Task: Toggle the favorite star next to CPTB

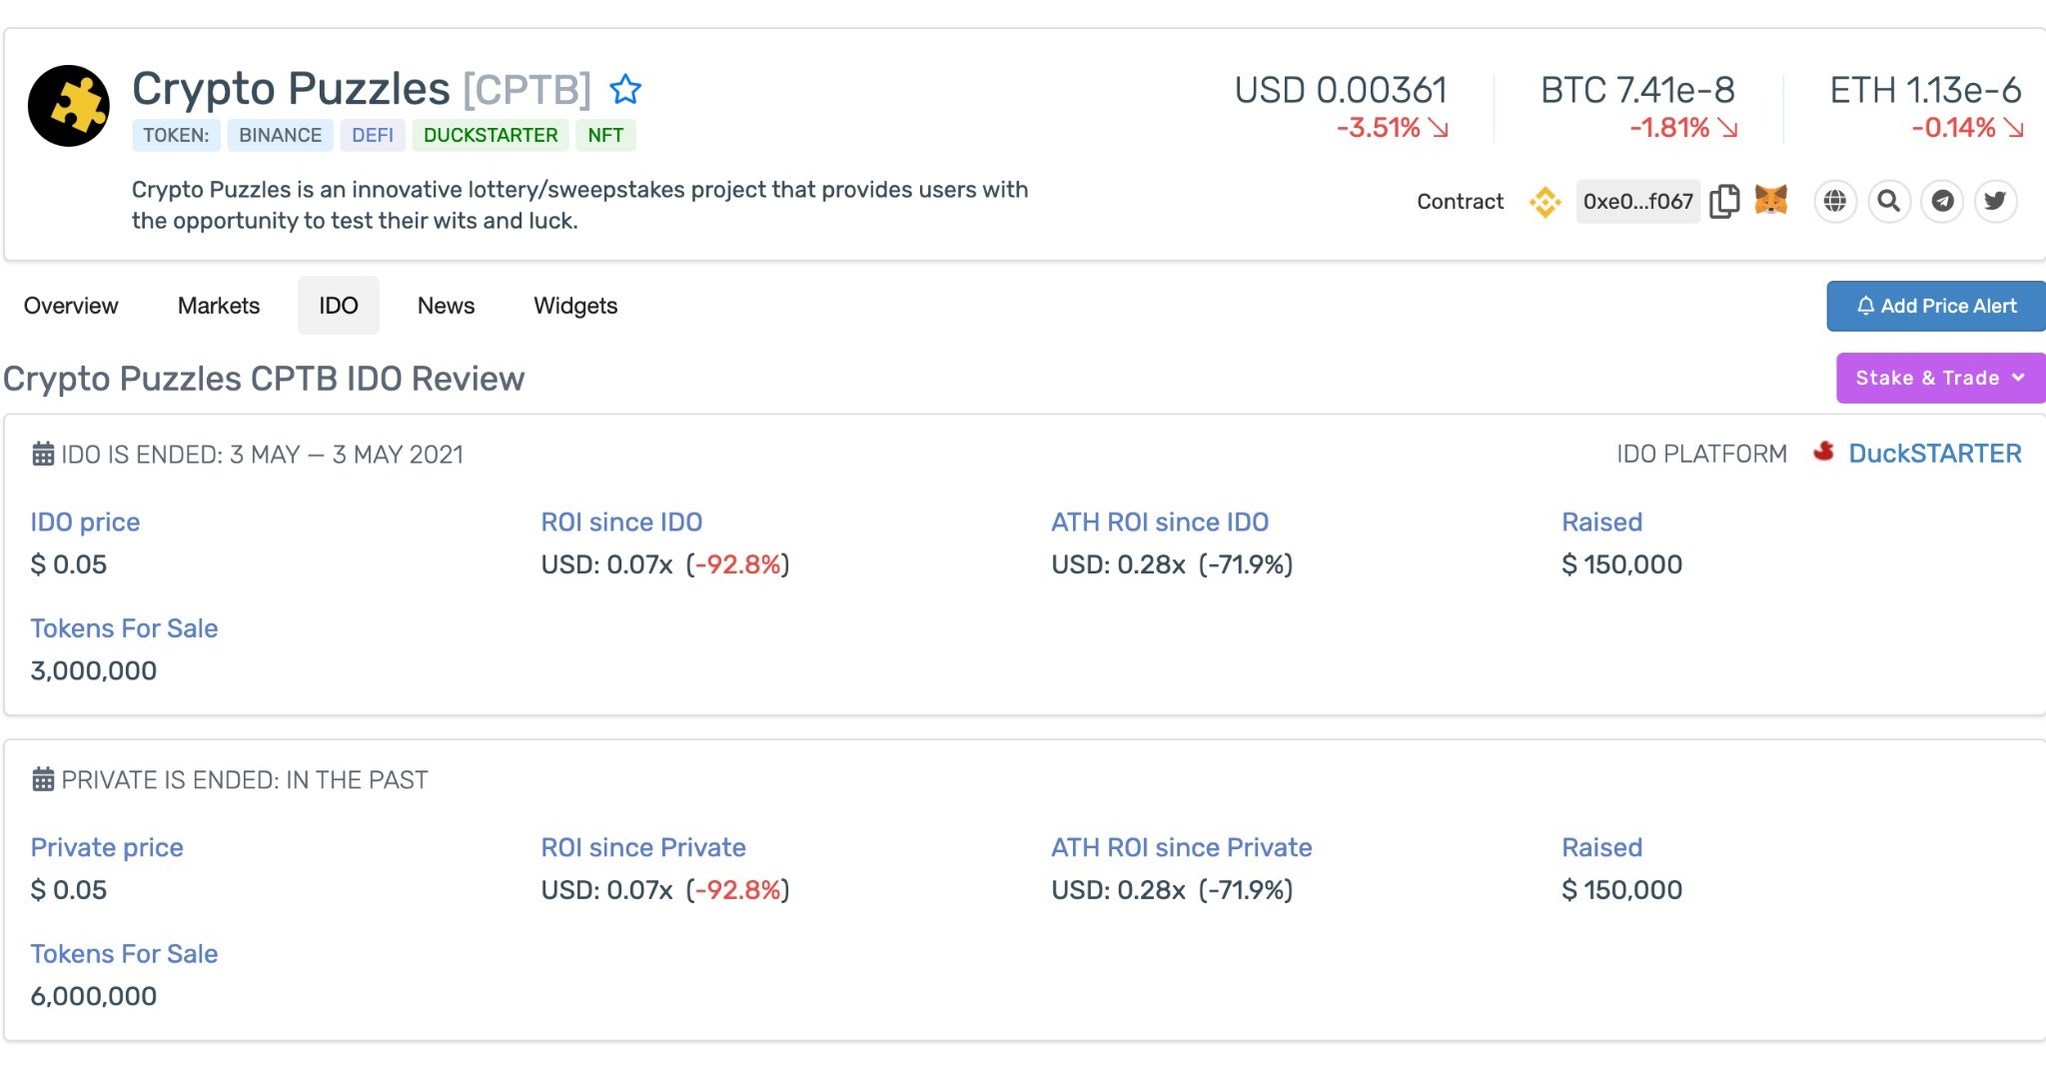Action: pyautogui.click(x=627, y=89)
